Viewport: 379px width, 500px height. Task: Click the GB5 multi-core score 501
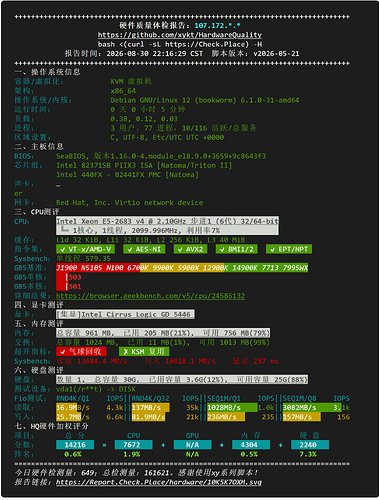pyautogui.click(x=75, y=287)
